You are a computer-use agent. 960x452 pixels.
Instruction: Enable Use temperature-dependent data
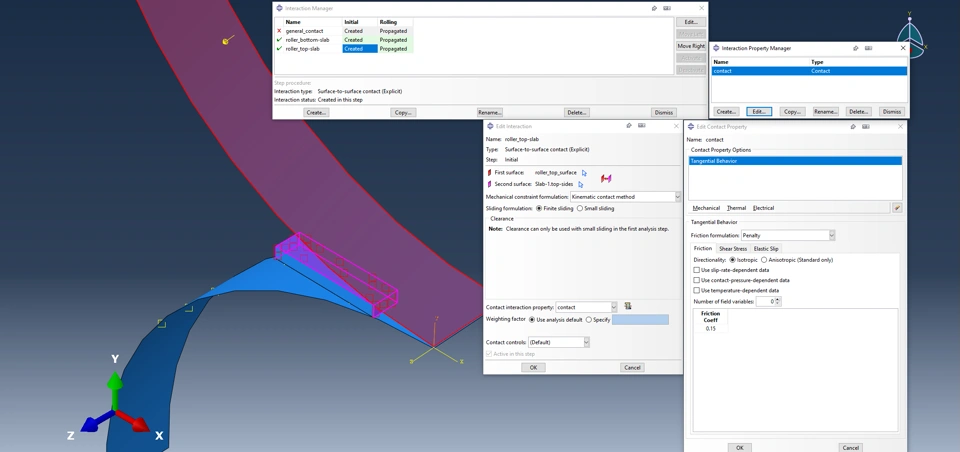coord(697,290)
